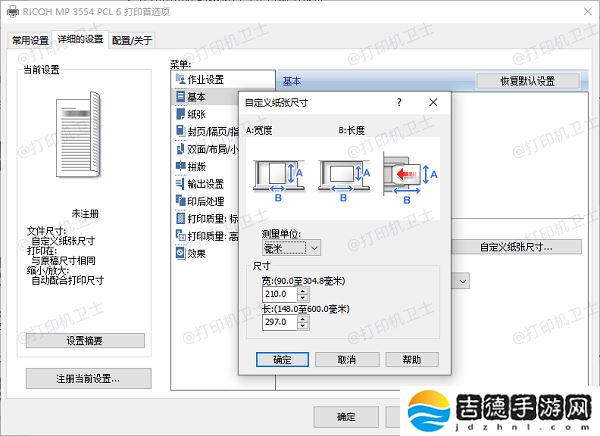This screenshot has width=600, height=436.
Task: Open the dropdown behind the dialog at right
Action: pyautogui.click(x=463, y=281)
